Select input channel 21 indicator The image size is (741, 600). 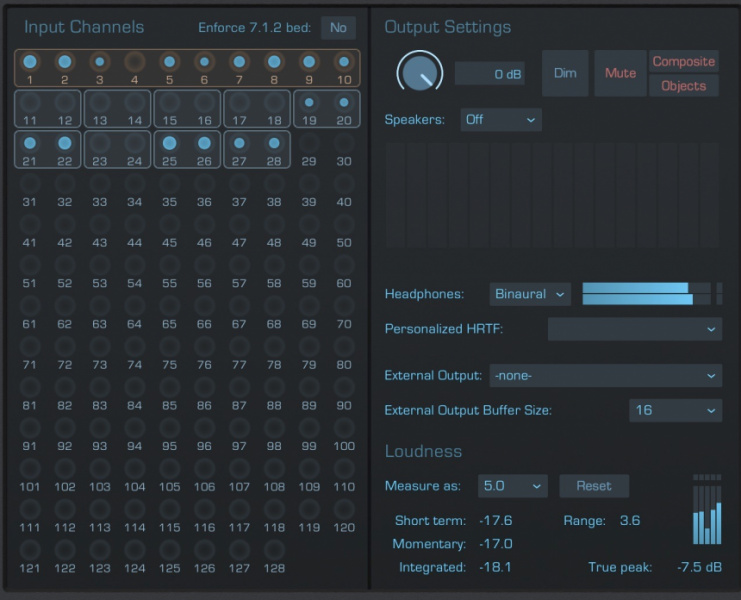point(30,143)
